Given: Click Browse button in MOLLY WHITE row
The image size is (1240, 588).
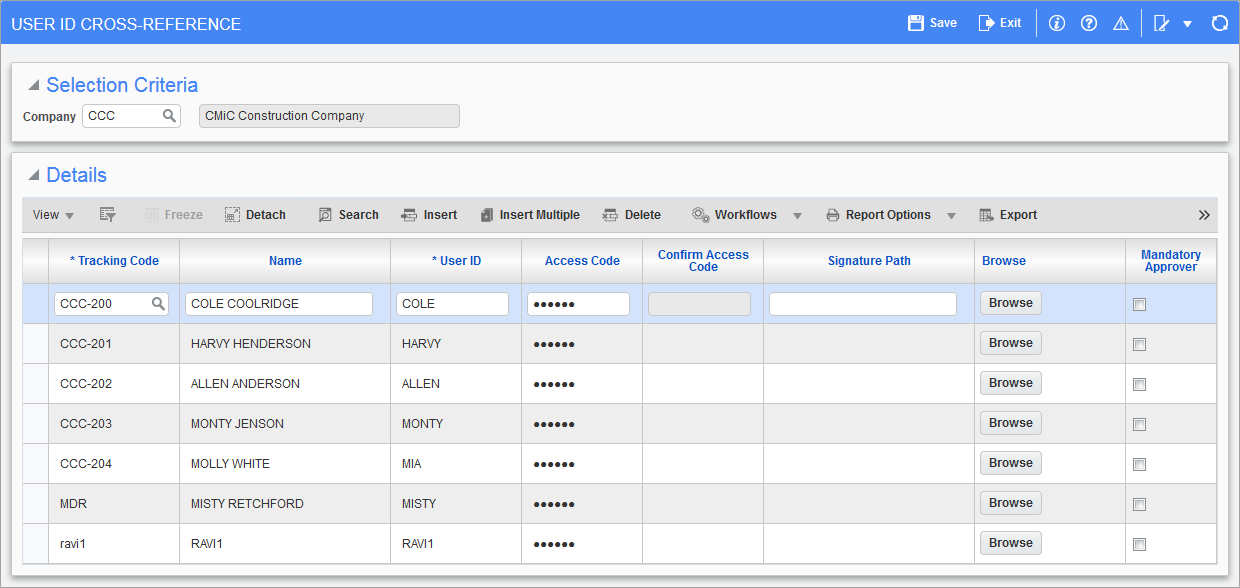Looking at the screenshot, I should [x=1011, y=463].
